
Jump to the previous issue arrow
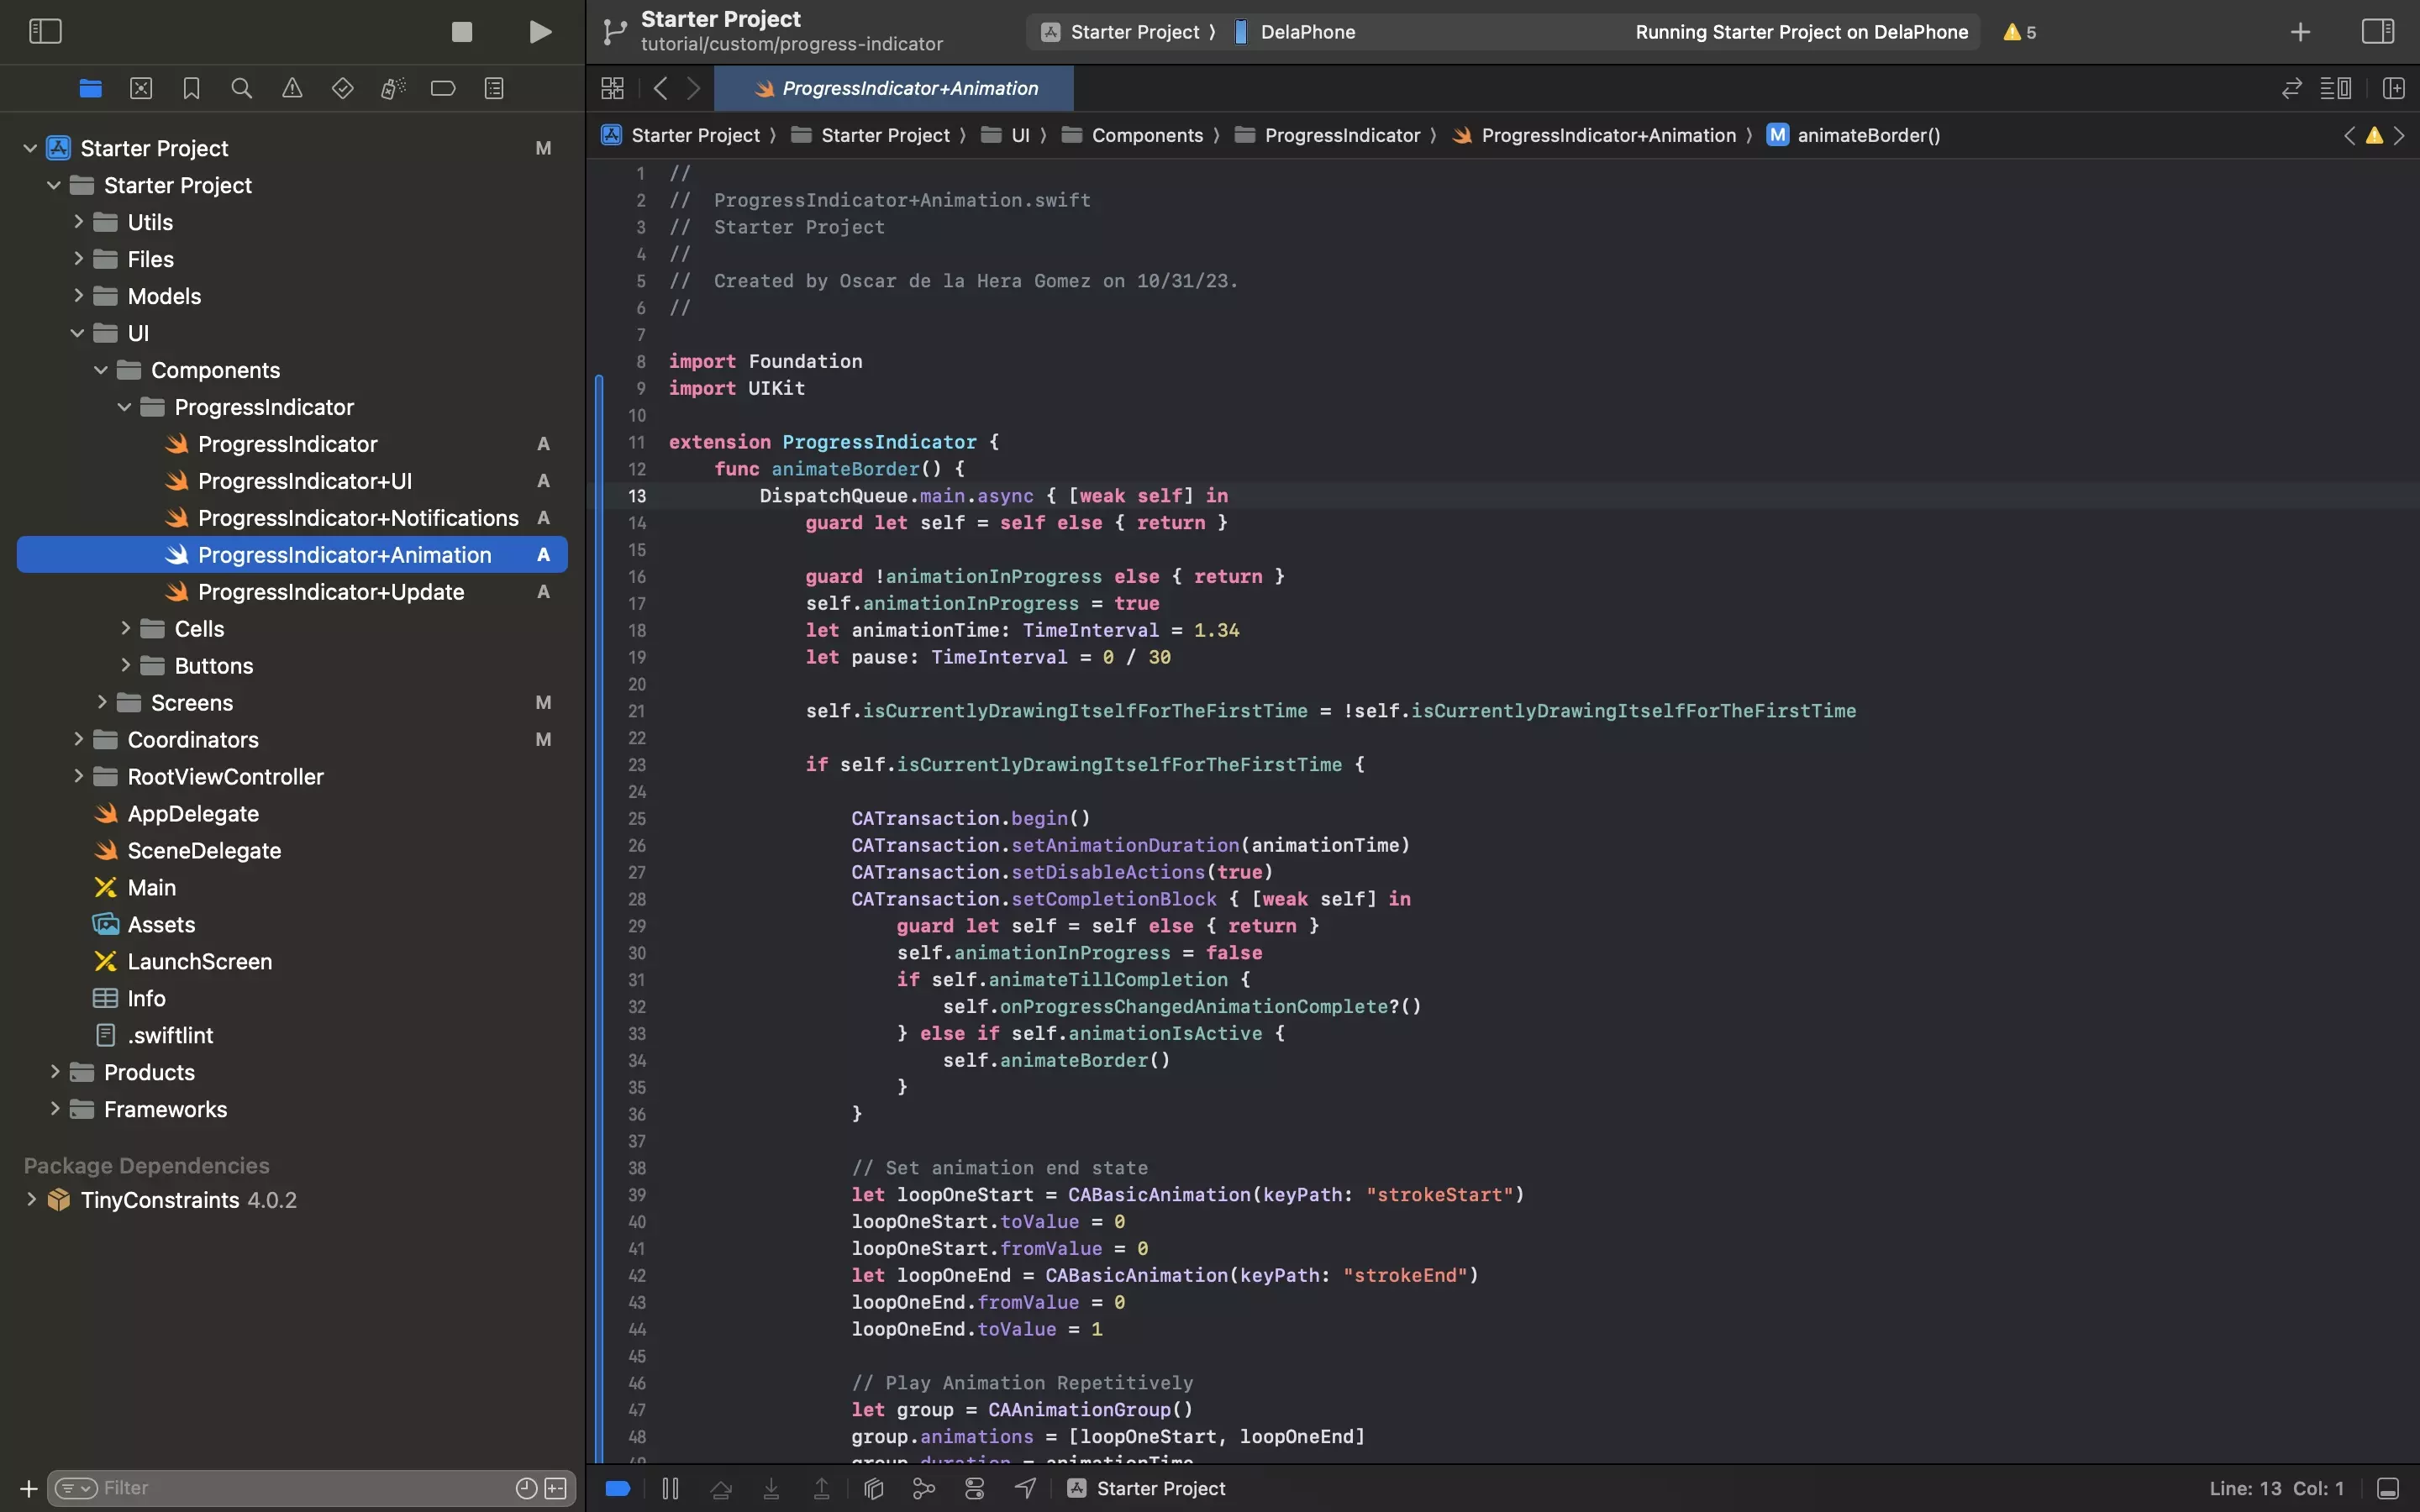click(x=2349, y=135)
